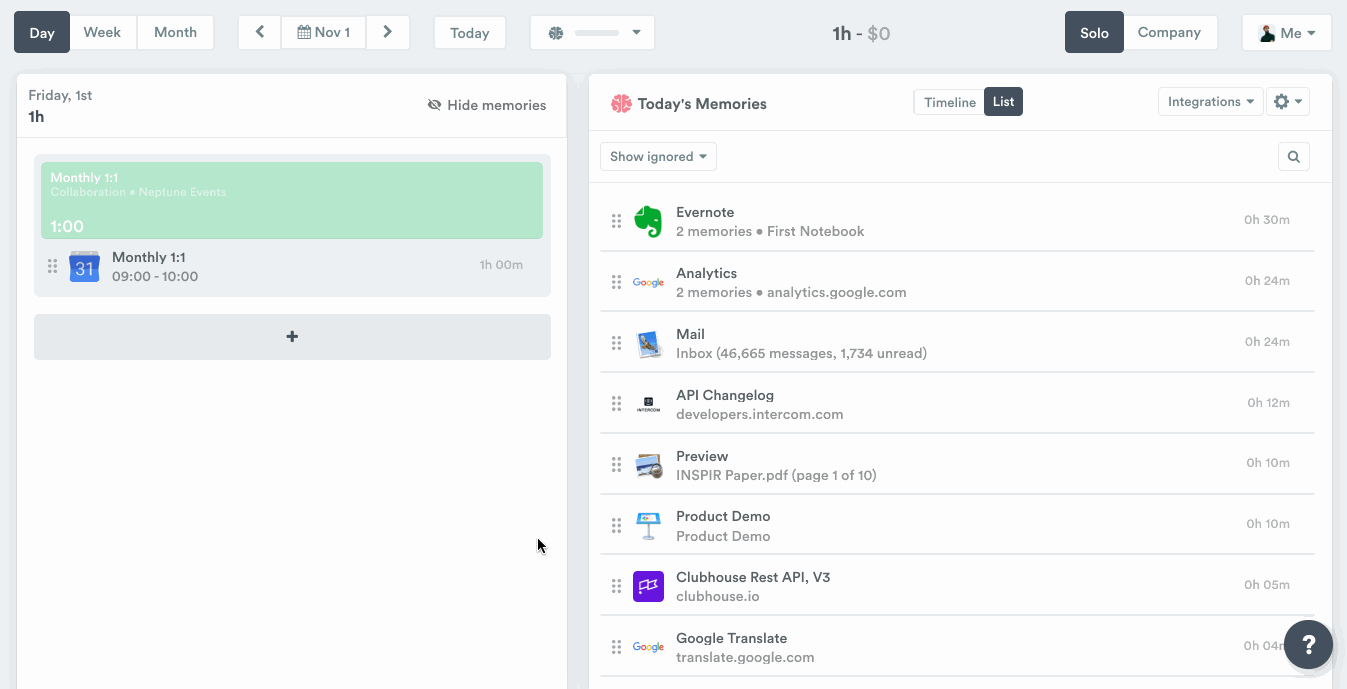Image resolution: width=1347 pixels, height=689 pixels.
Task: Open the Show ignored dropdown
Action: tap(658, 157)
